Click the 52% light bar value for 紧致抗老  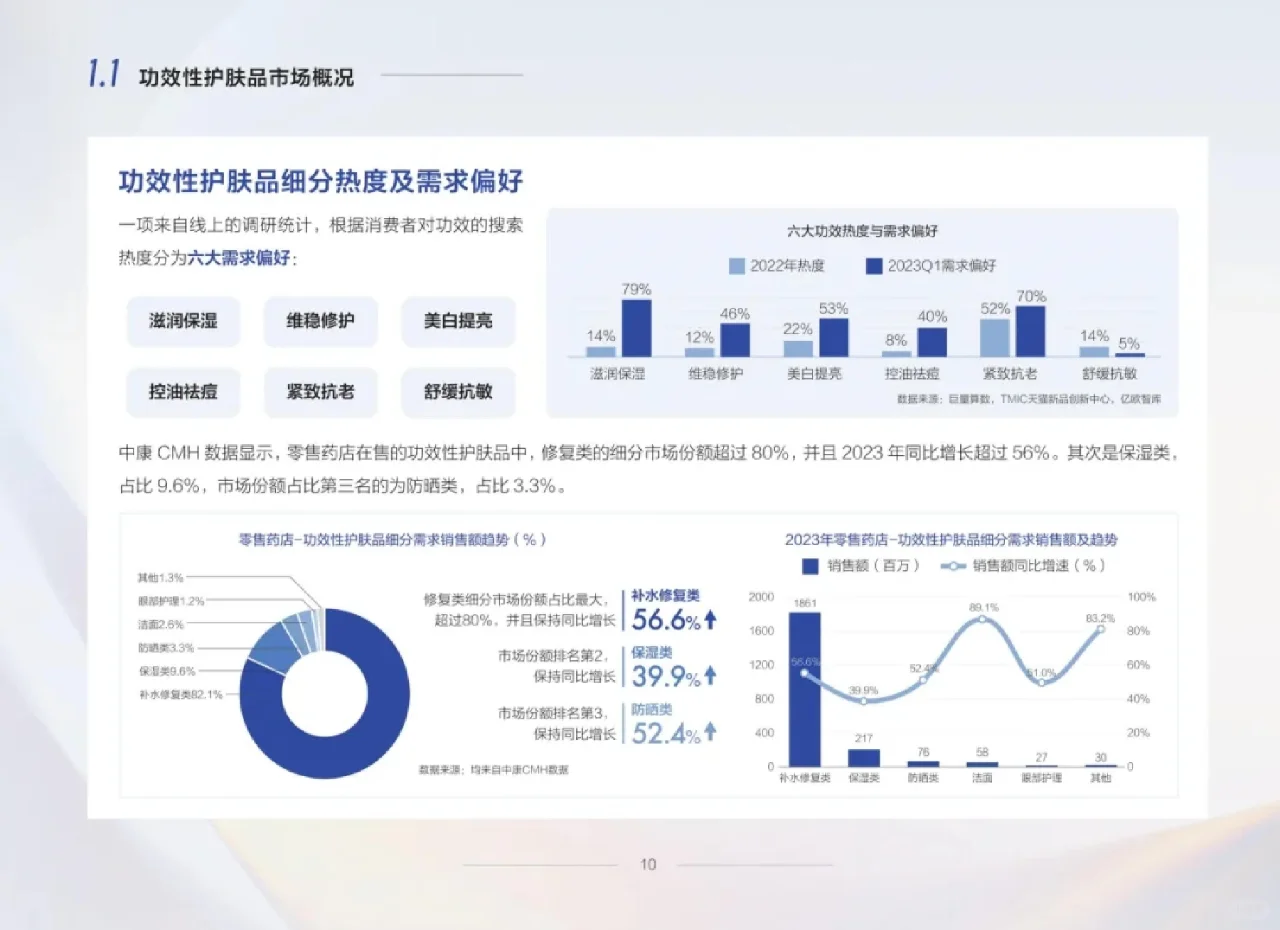[x=995, y=310]
